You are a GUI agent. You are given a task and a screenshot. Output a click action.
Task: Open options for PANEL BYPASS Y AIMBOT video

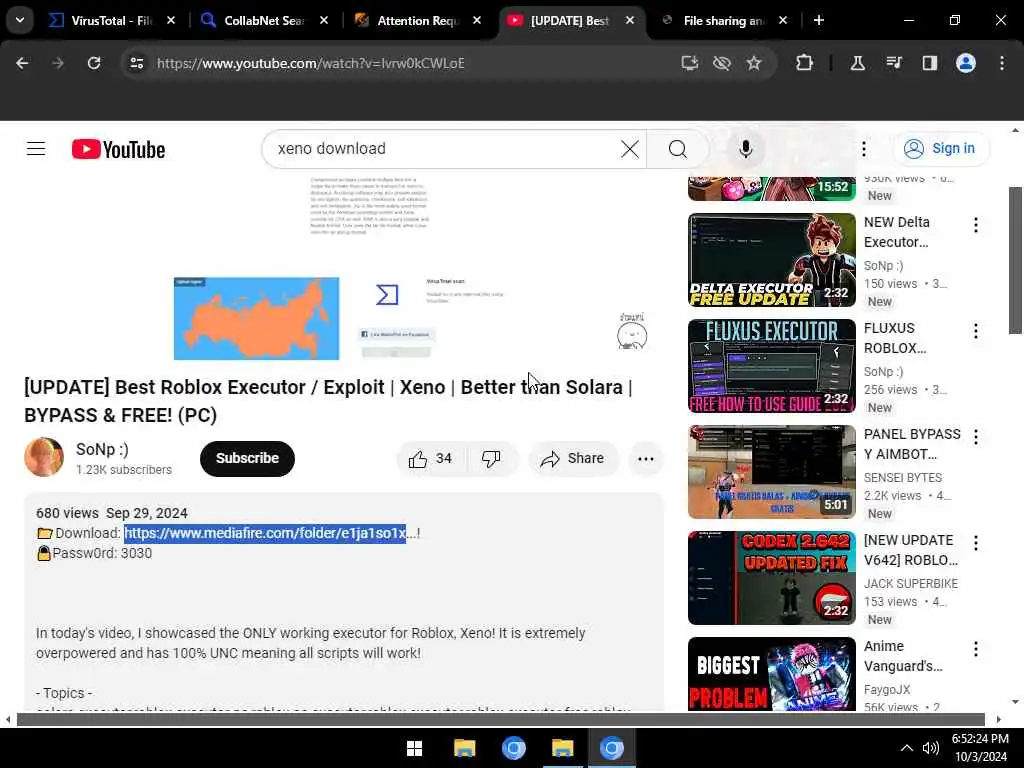(976, 436)
